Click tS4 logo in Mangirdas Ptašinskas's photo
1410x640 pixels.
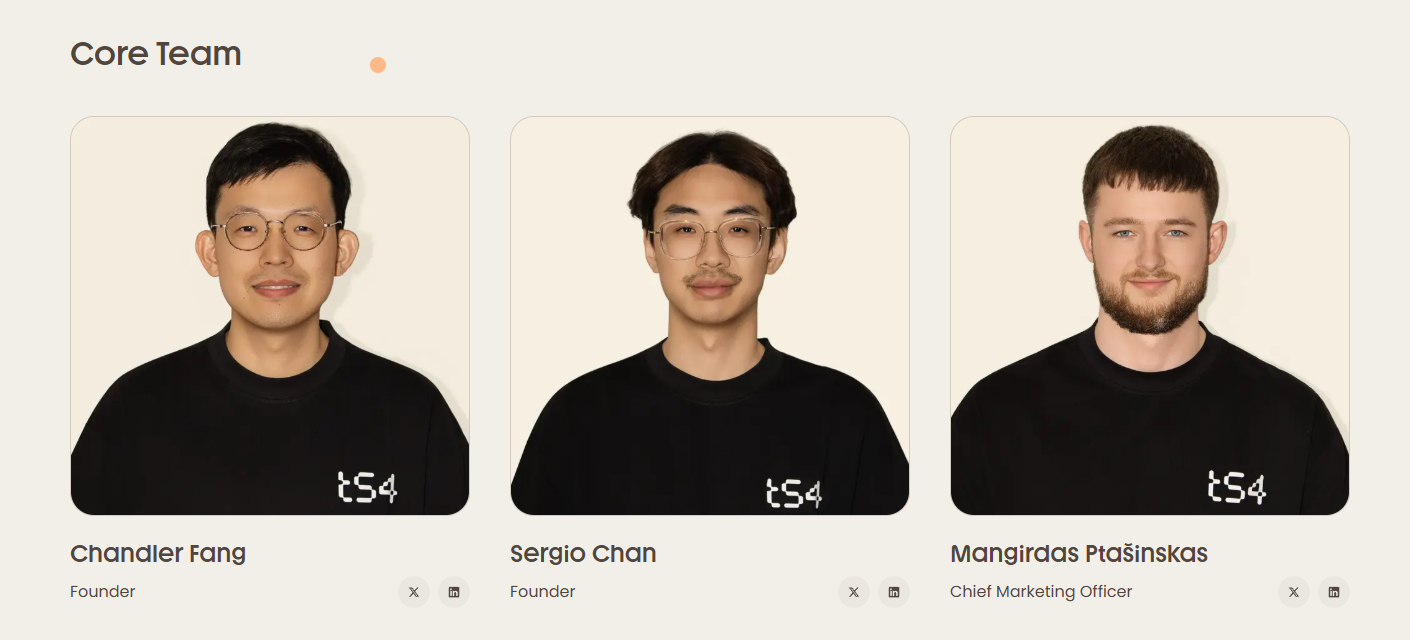point(1237,487)
